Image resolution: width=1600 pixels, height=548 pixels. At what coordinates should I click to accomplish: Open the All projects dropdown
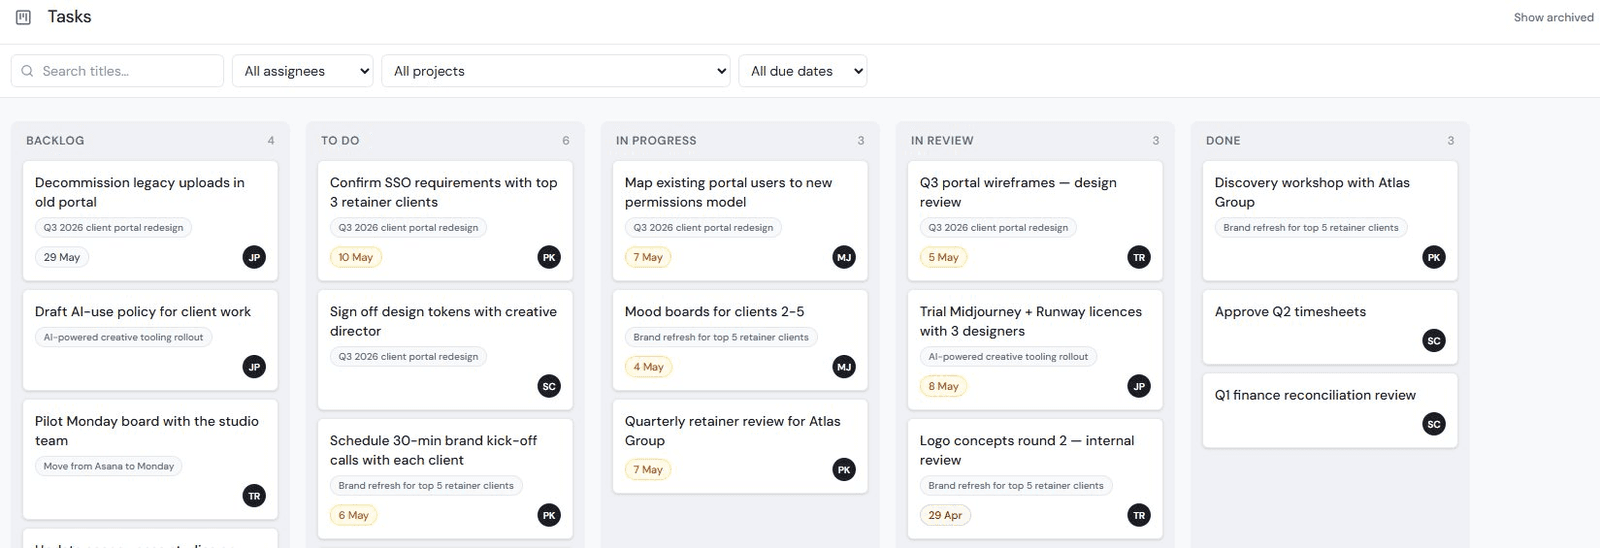(x=556, y=71)
